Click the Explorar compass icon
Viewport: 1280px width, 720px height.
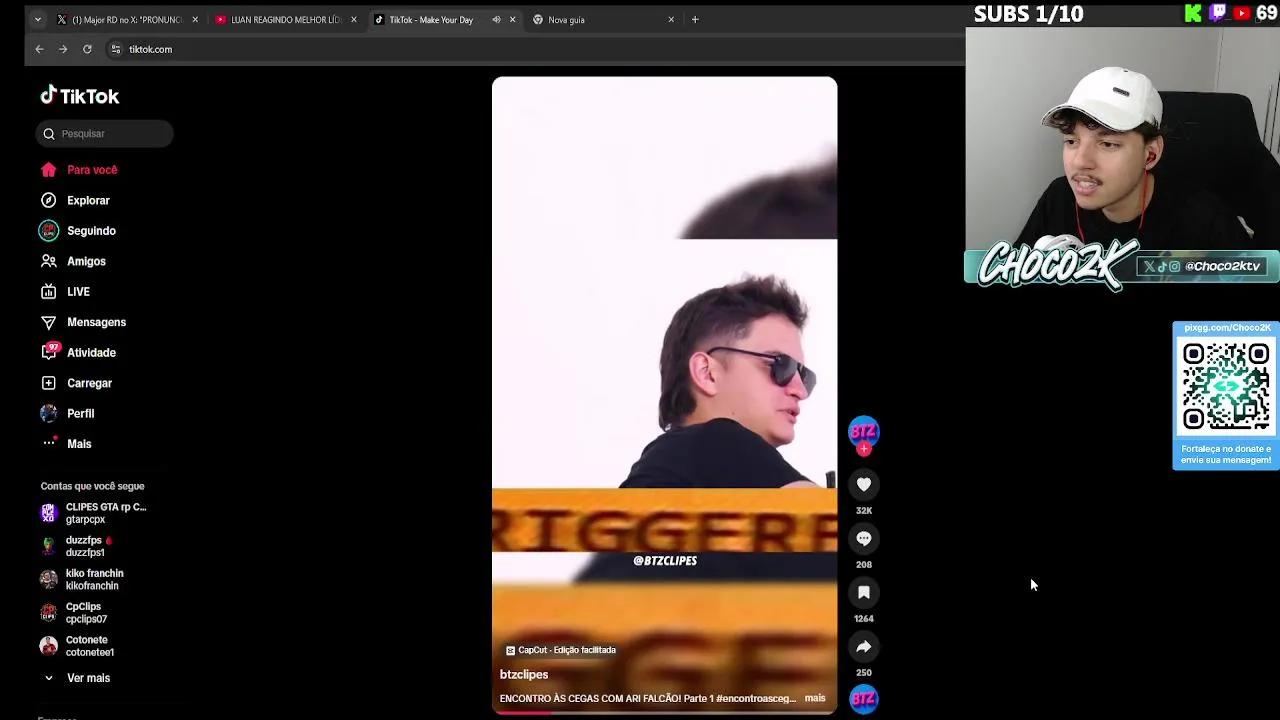pyautogui.click(x=48, y=200)
